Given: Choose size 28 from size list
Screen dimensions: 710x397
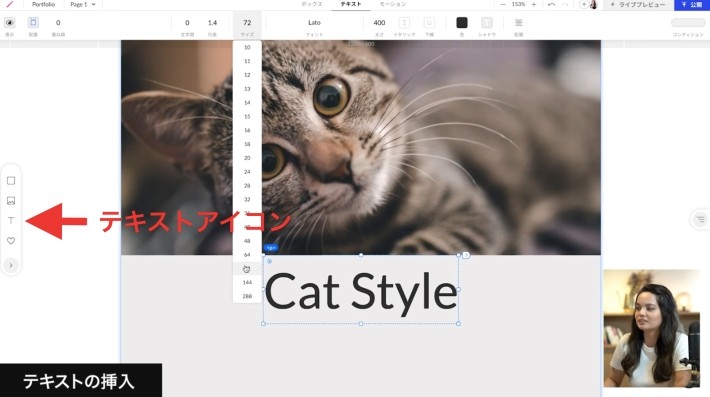Looking at the screenshot, I should coord(247,186).
